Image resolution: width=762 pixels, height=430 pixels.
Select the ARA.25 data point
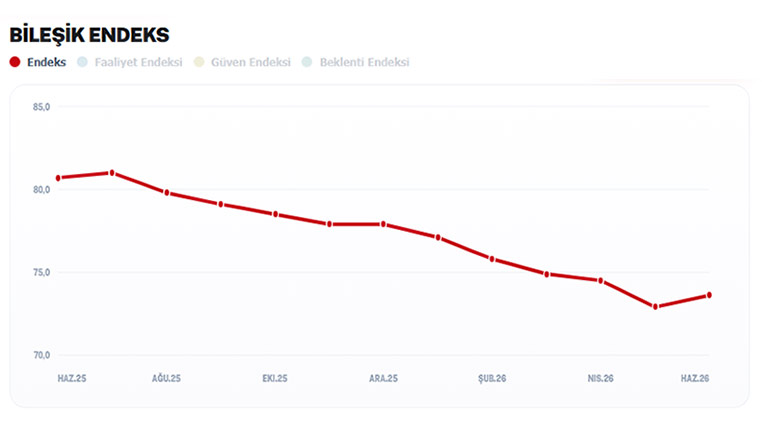click(383, 224)
